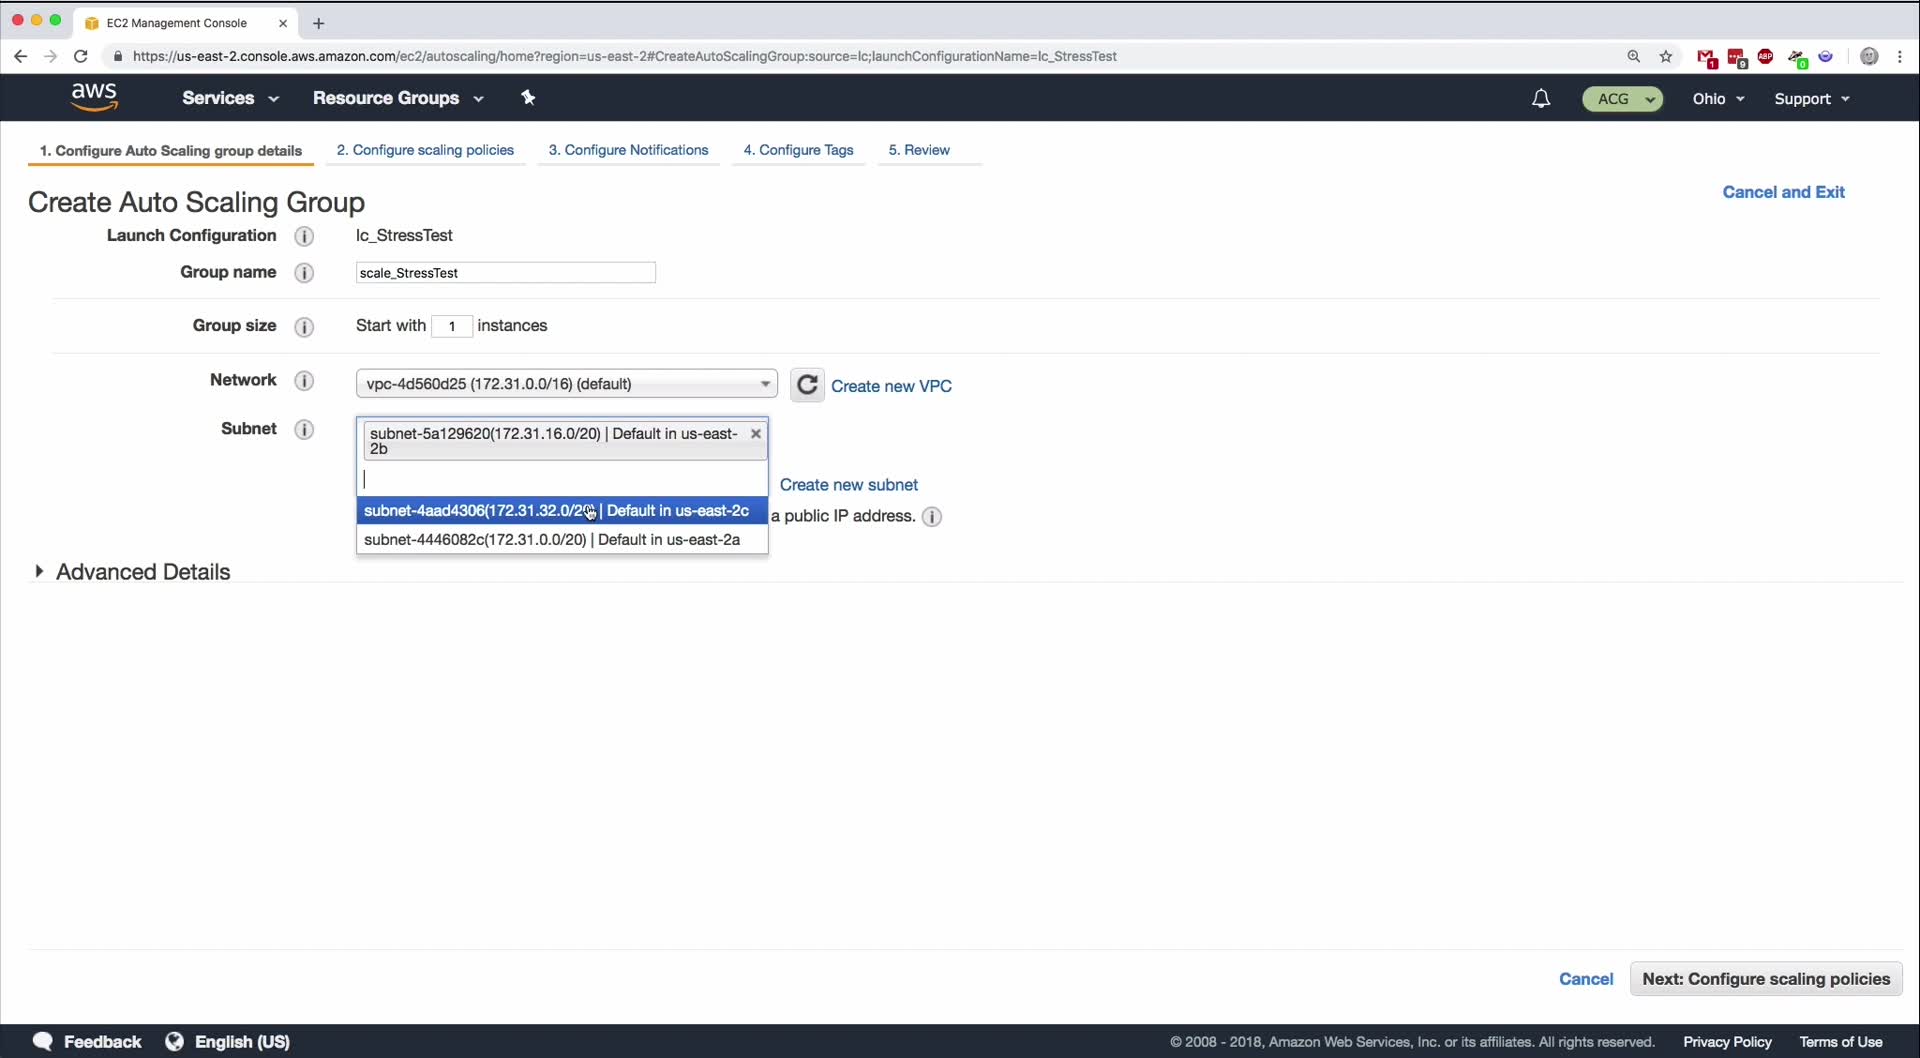Image resolution: width=1920 pixels, height=1058 pixels.
Task: Remove the subnet-5a129620 selection
Action: tap(756, 434)
